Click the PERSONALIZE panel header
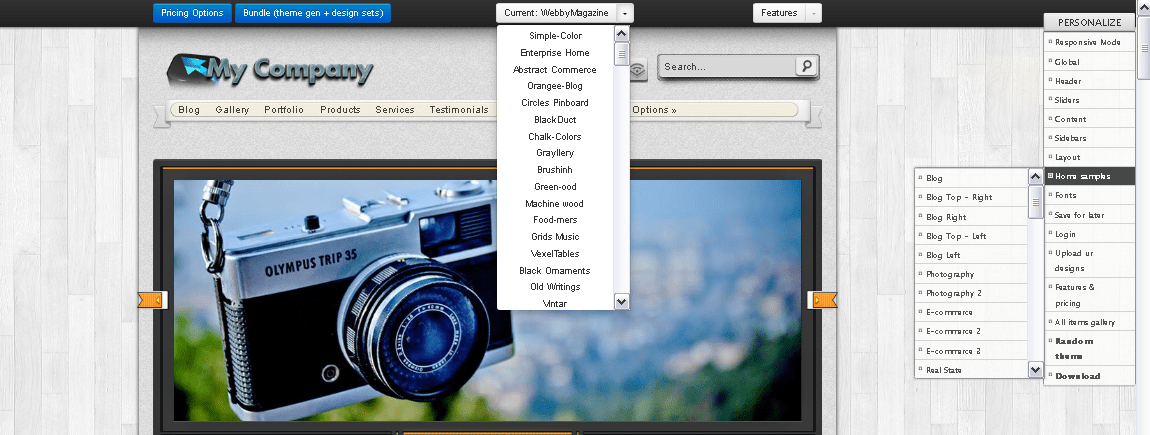The width and height of the screenshot is (1150, 435). click(1090, 23)
